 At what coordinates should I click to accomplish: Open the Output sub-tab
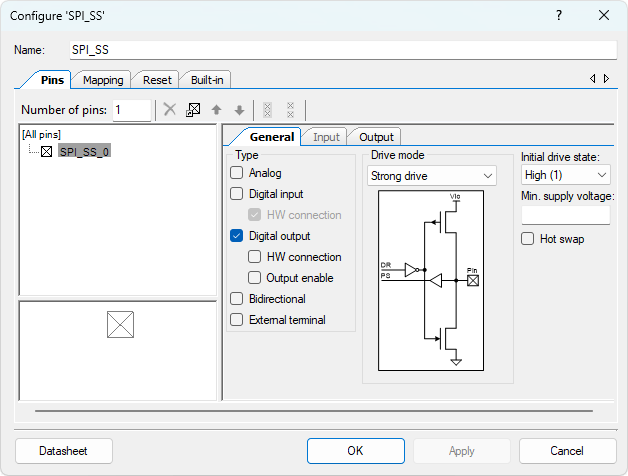coord(376,137)
